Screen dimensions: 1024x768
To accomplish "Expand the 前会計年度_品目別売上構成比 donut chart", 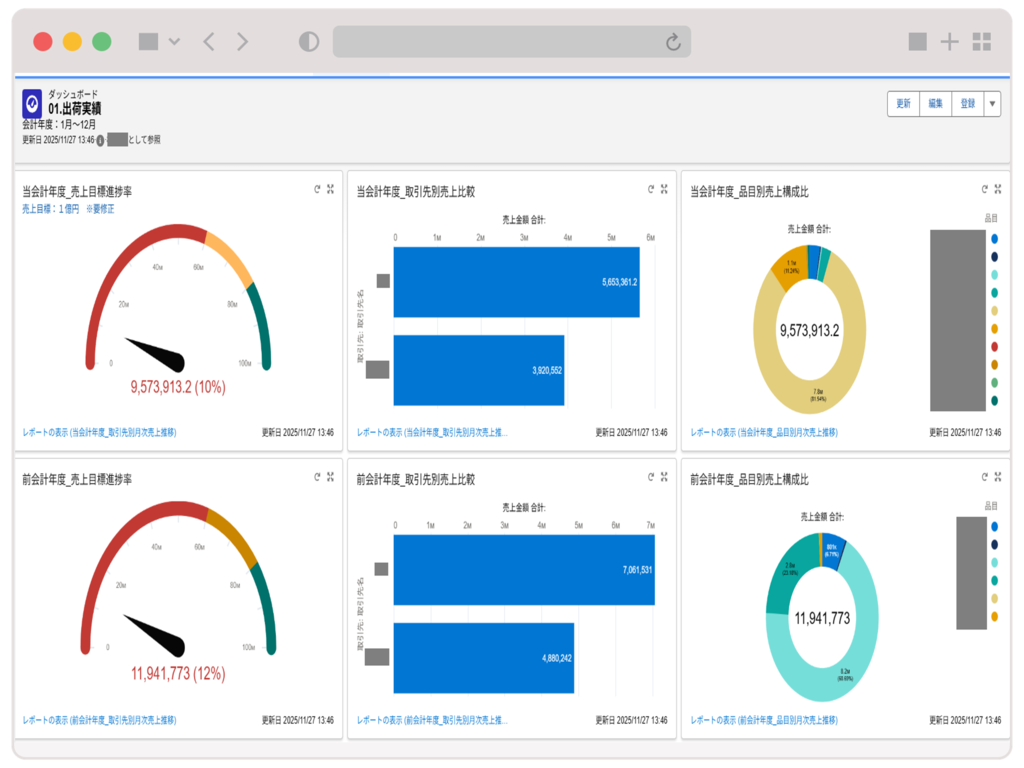I will (x=998, y=478).
